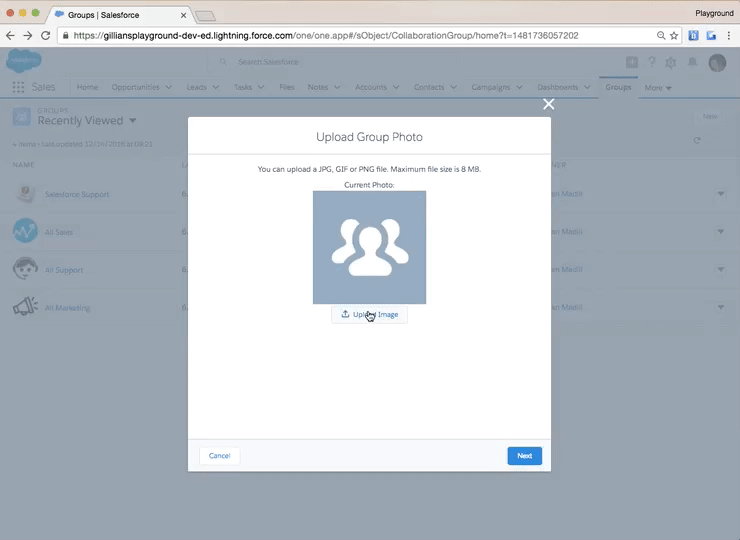The height and width of the screenshot is (540, 740).
Task: Open the Campaigns tab
Action: coord(491,87)
